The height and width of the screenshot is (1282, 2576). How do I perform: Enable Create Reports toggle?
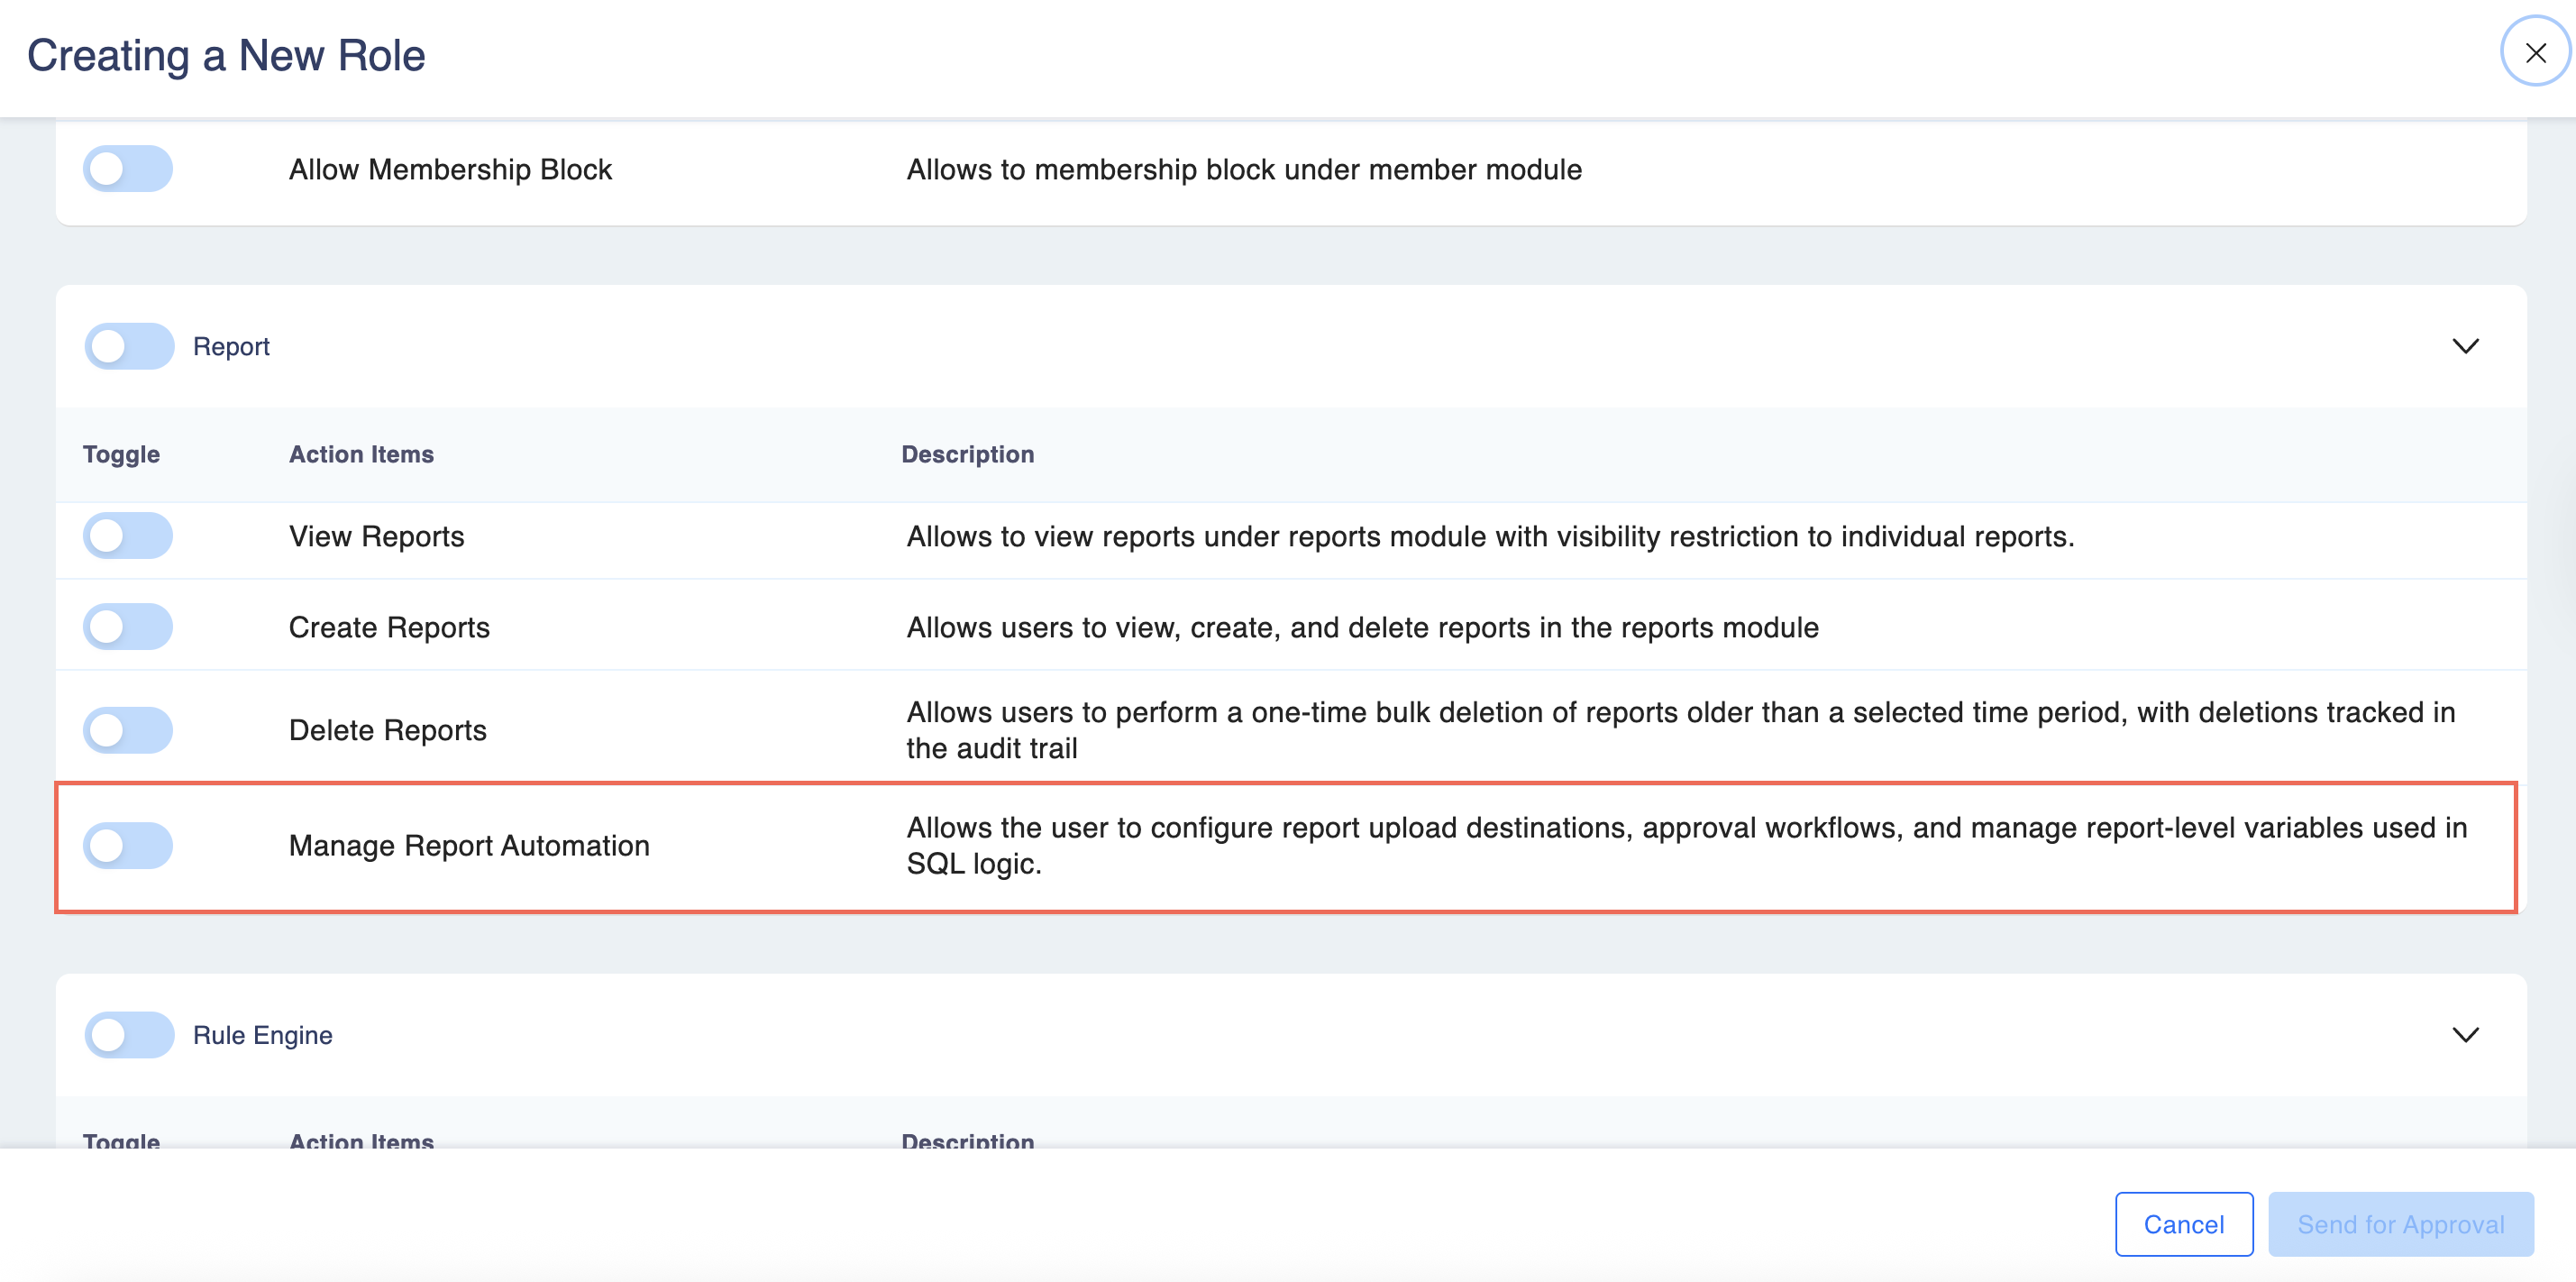point(128,627)
